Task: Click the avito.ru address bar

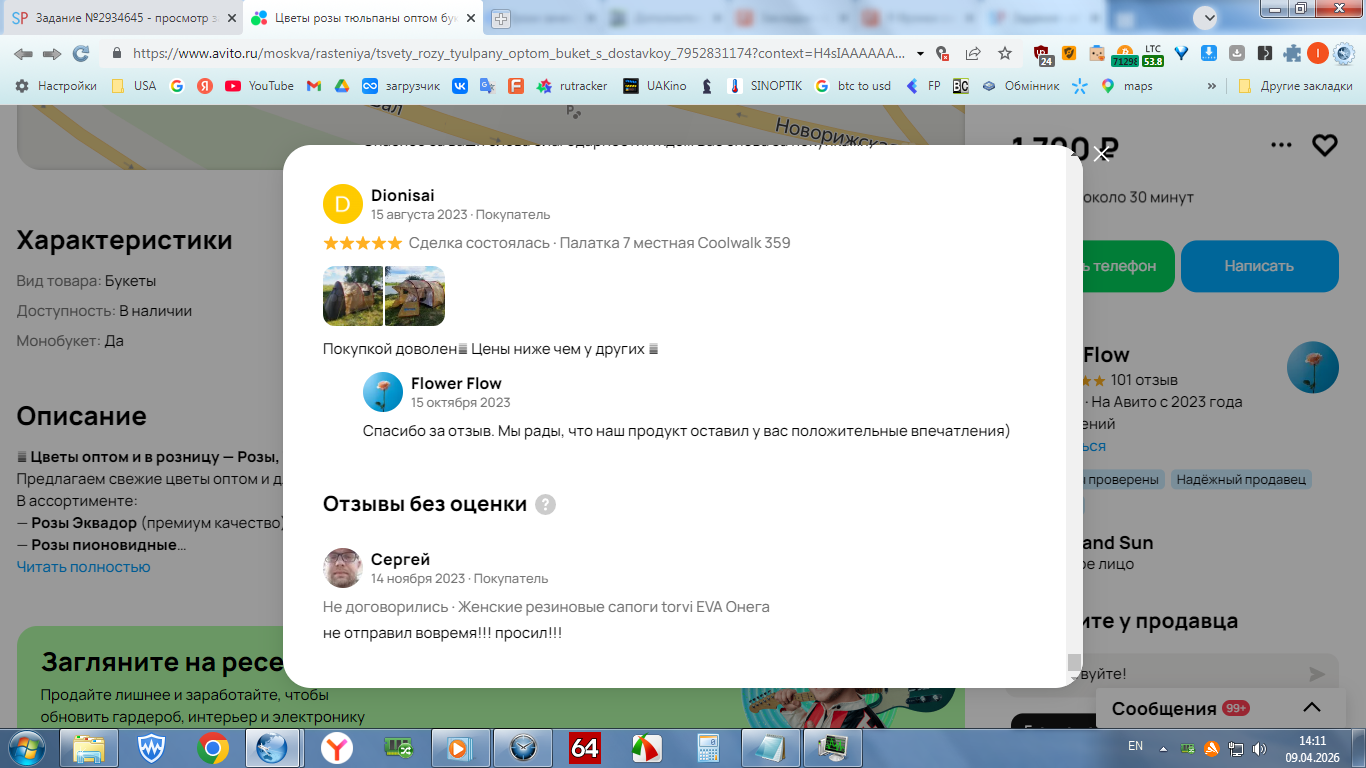Action: 518,53
